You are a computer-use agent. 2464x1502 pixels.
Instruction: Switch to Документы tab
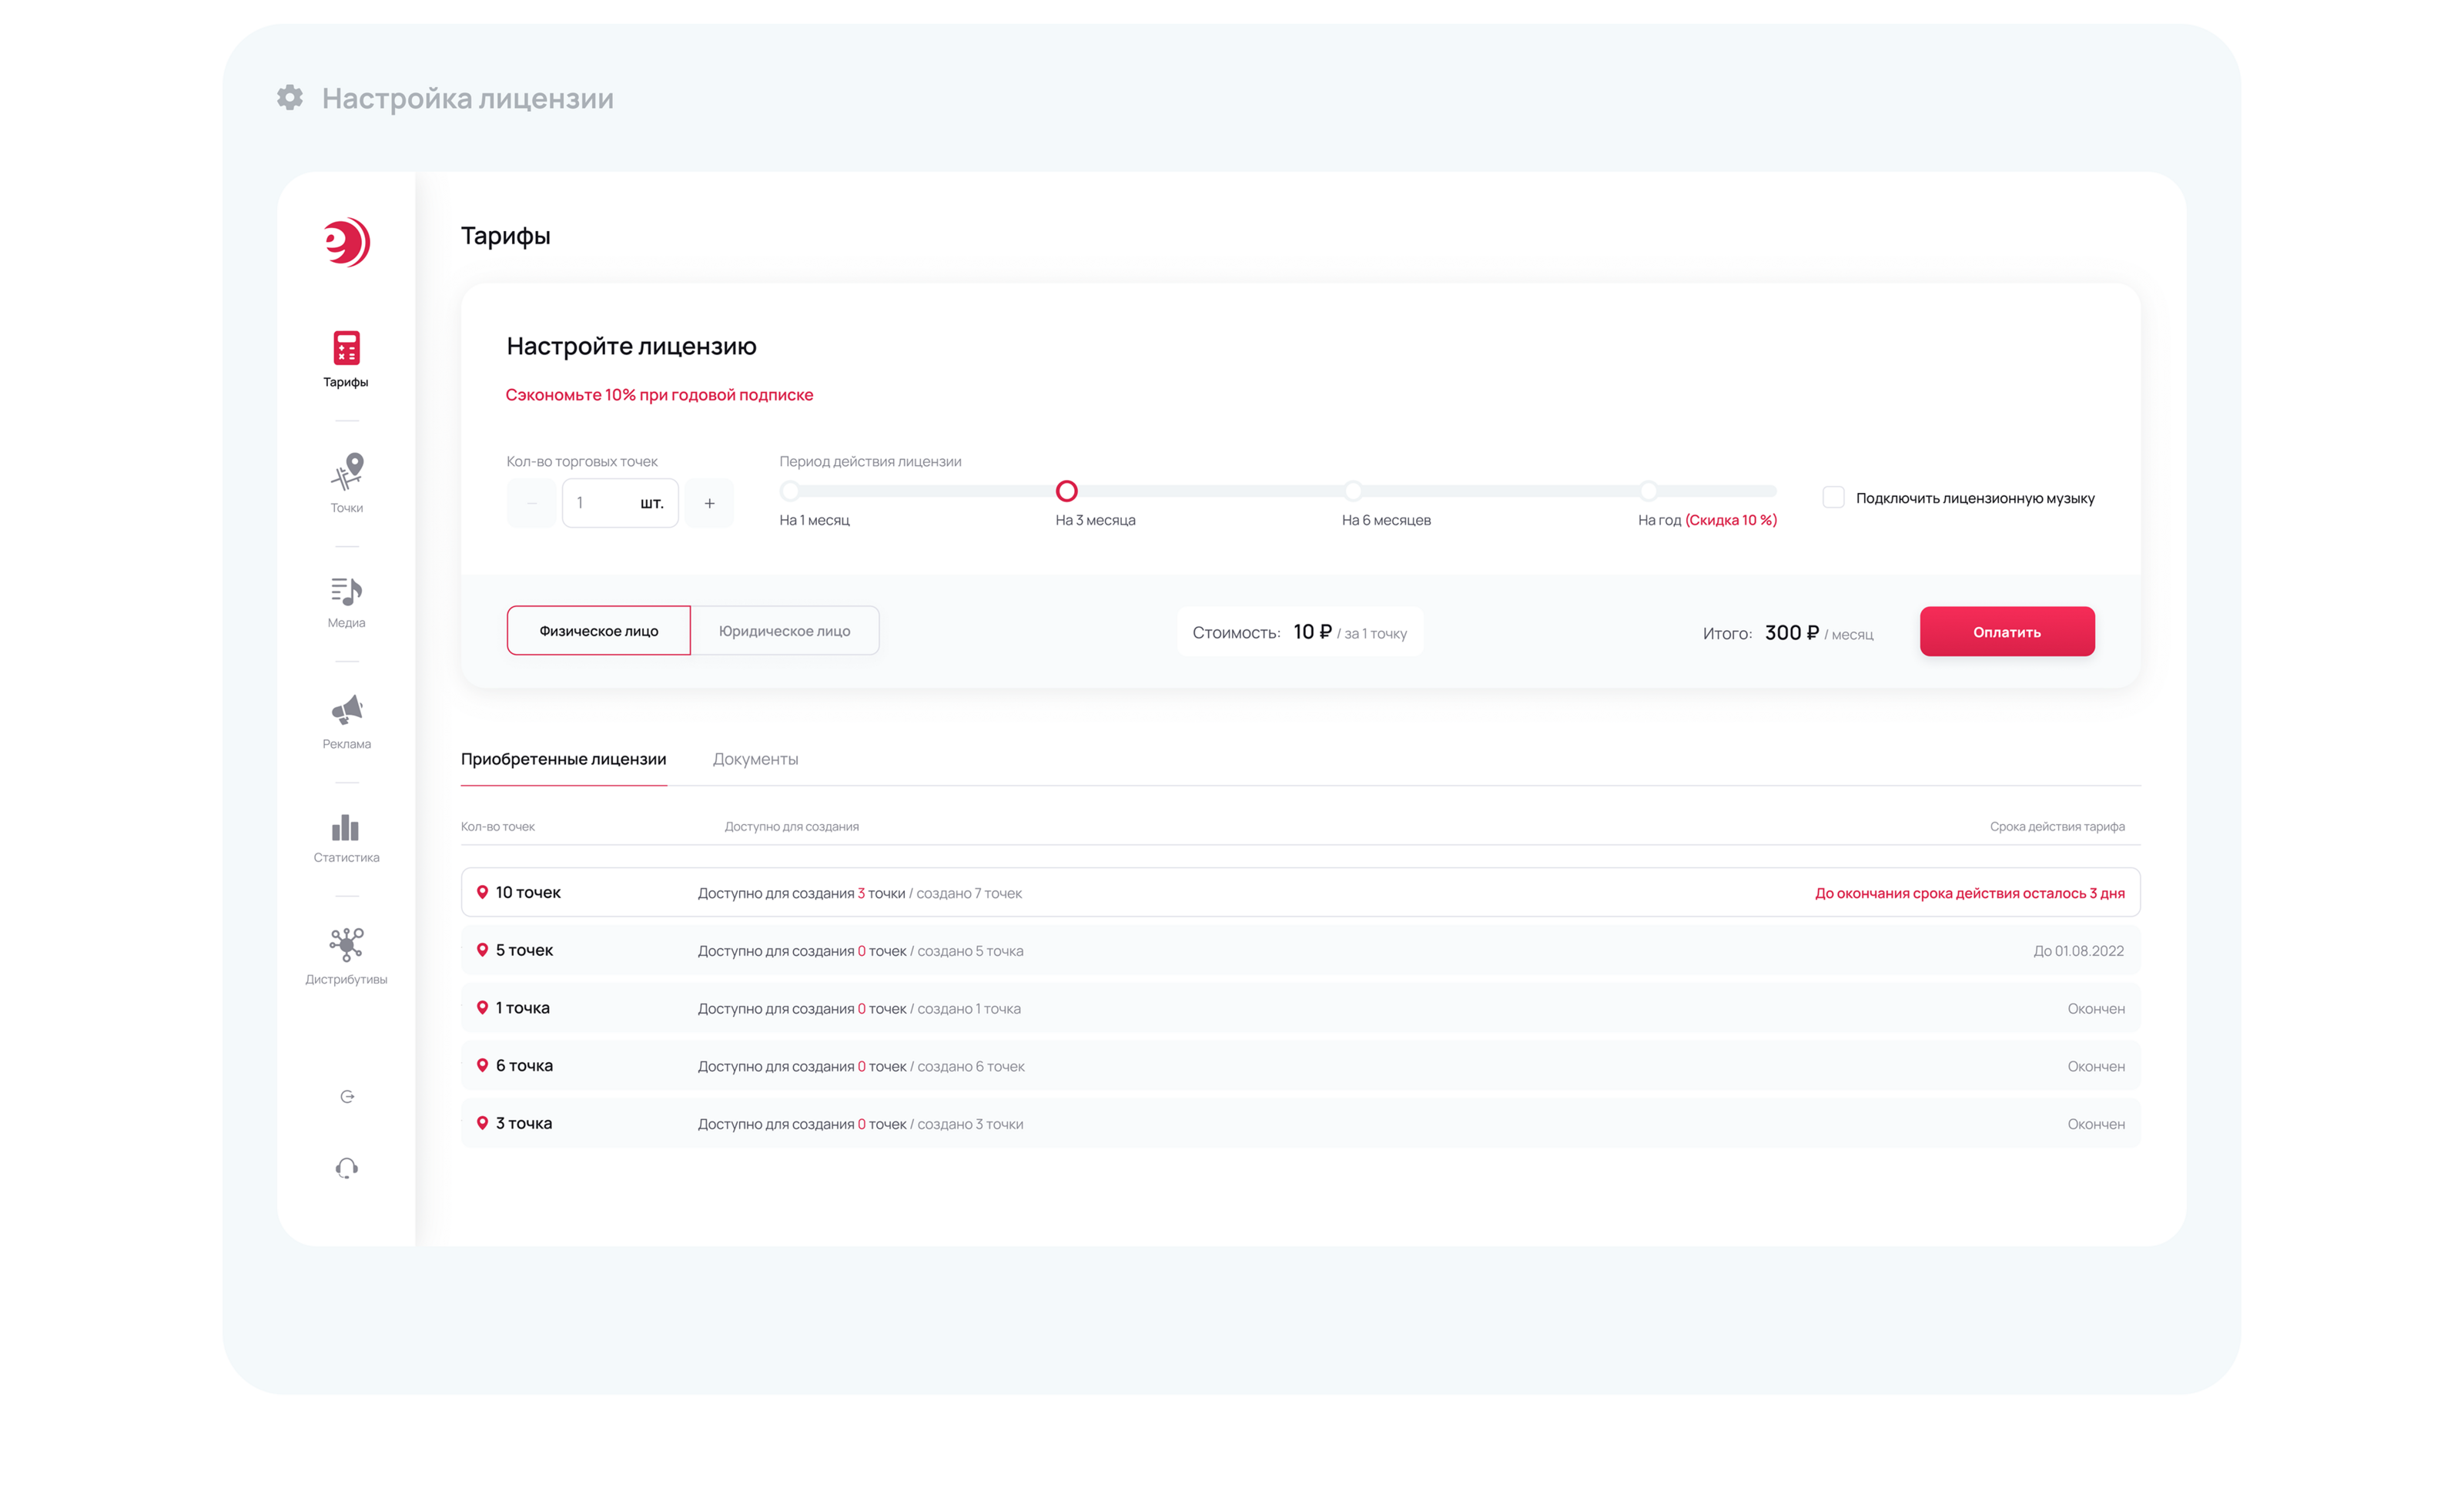pos(755,759)
